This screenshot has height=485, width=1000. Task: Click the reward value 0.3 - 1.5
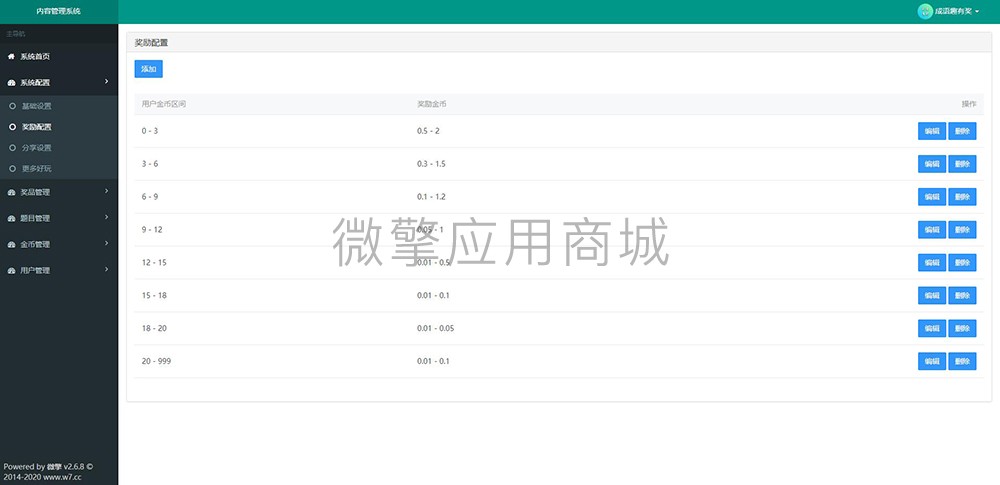[431, 164]
